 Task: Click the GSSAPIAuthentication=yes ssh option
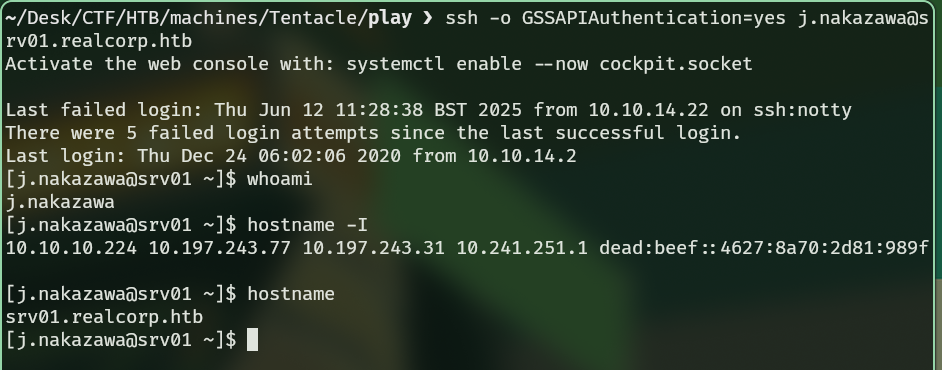coord(654,18)
